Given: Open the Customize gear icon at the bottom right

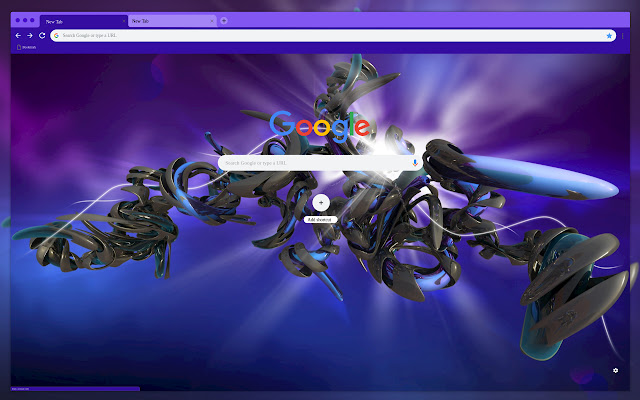Looking at the screenshot, I should pyautogui.click(x=616, y=370).
